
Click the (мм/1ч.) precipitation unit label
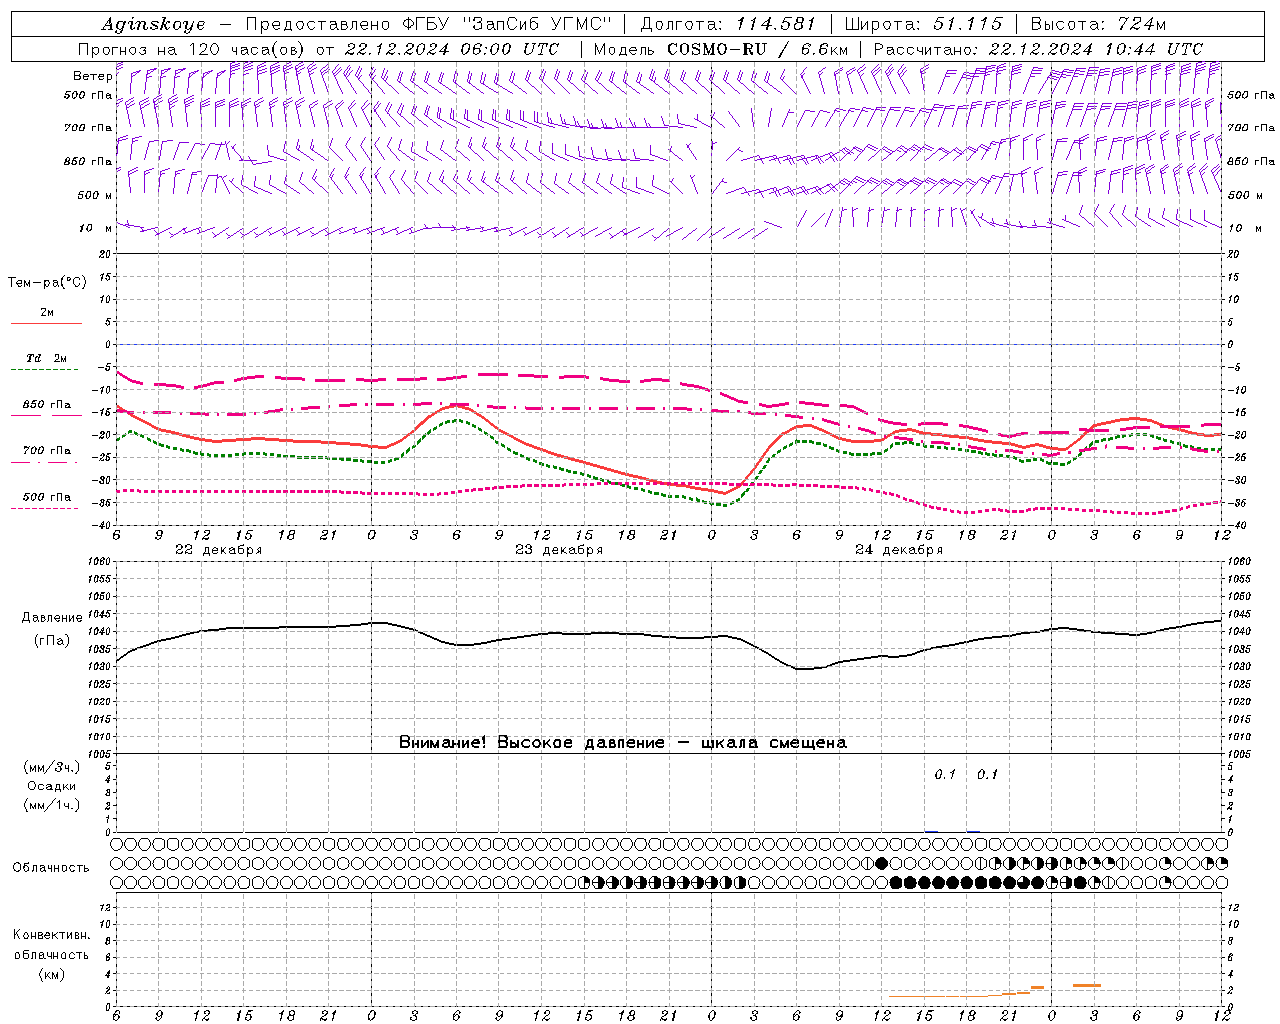(x=51, y=805)
